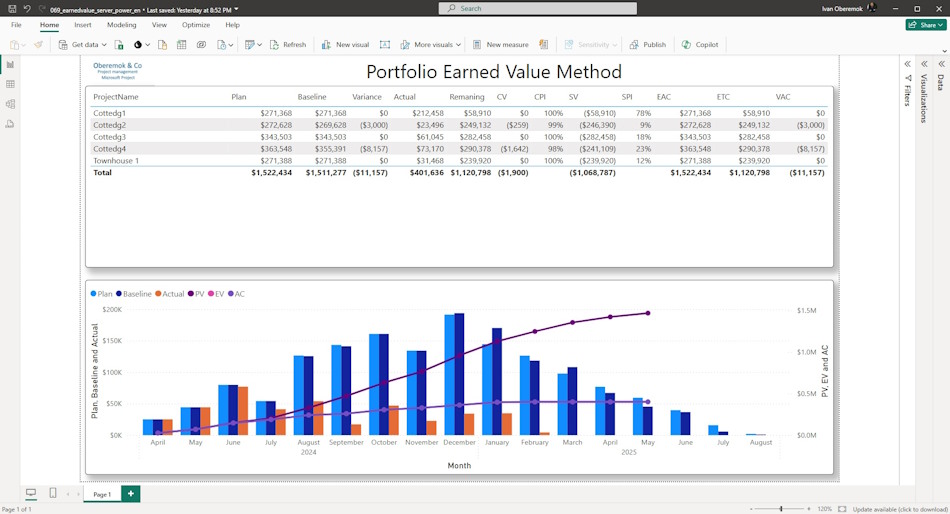
Task: Open Transform data dropdown arrow
Action: tap(259, 45)
